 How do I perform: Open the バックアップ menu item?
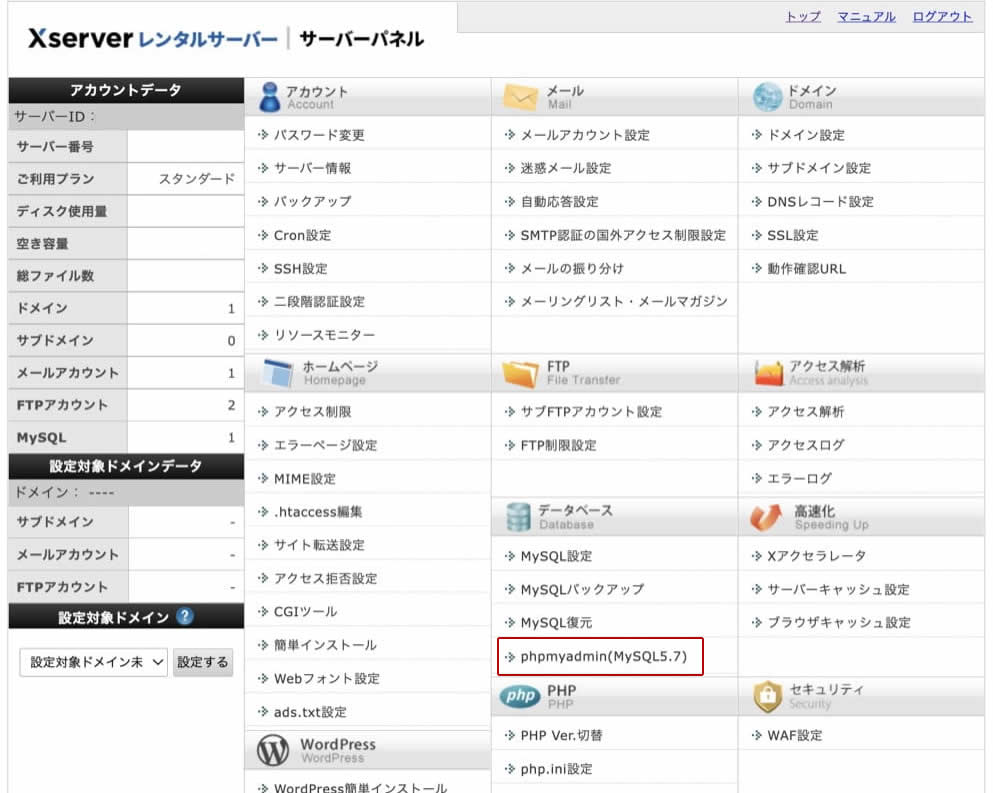pyautogui.click(x=312, y=201)
